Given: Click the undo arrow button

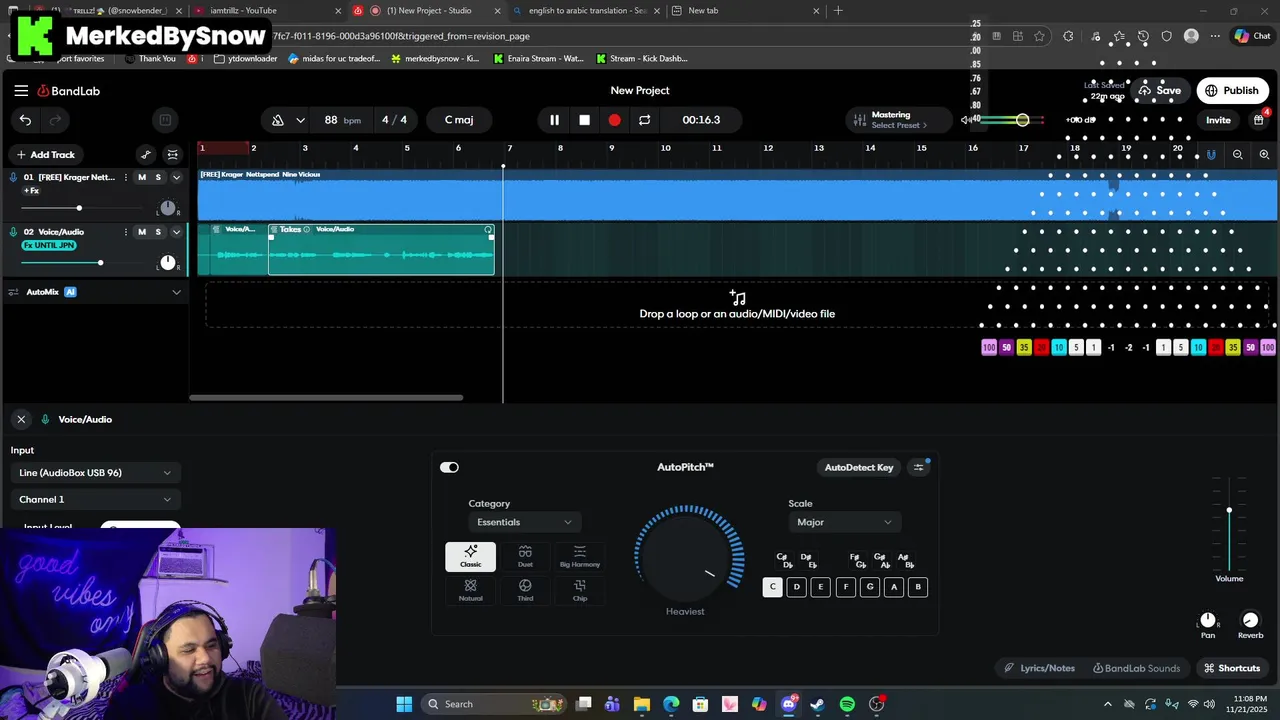Looking at the screenshot, I should tap(26, 120).
